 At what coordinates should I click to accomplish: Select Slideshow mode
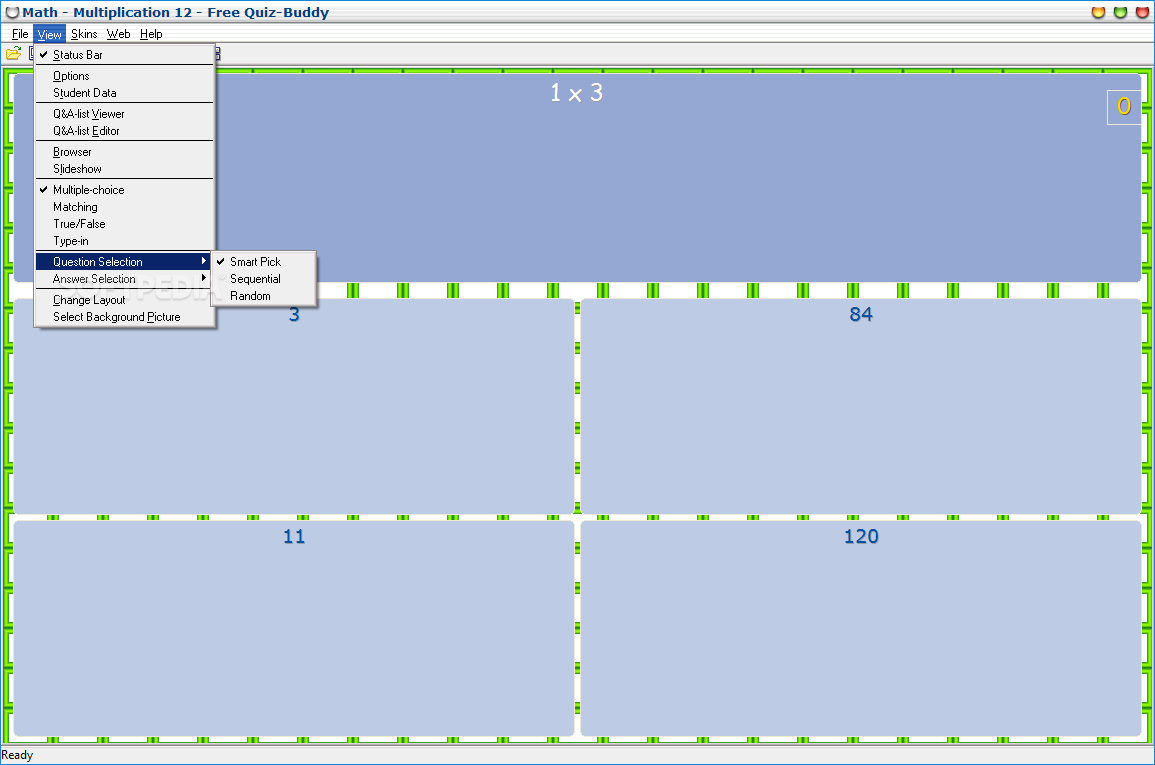[124, 169]
